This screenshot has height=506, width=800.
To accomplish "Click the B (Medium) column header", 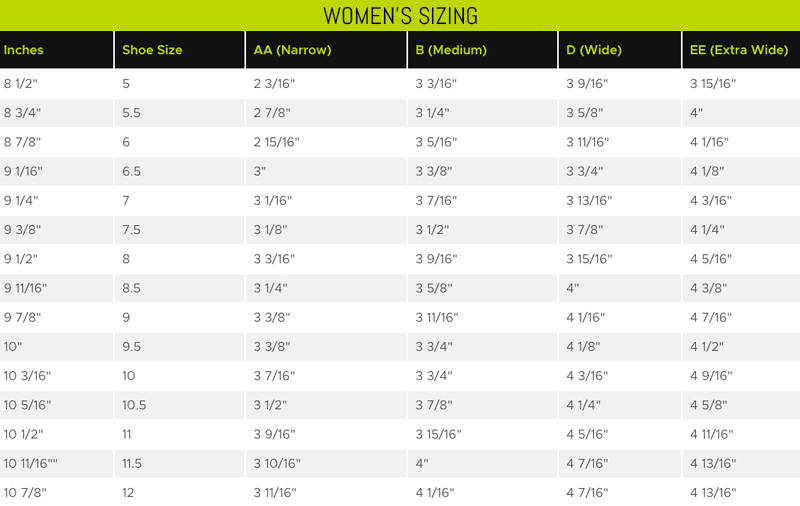I will pyautogui.click(x=483, y=50).
